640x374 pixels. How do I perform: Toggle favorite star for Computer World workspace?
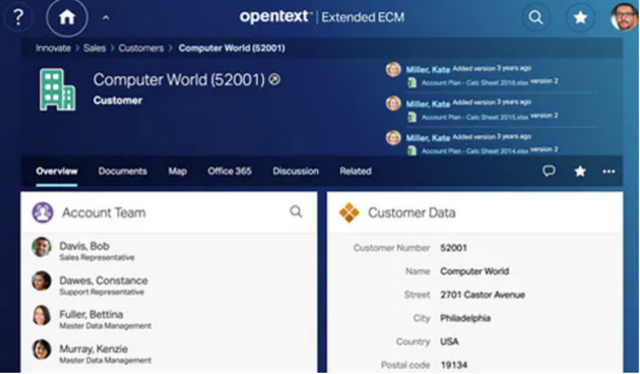[580, 171]
